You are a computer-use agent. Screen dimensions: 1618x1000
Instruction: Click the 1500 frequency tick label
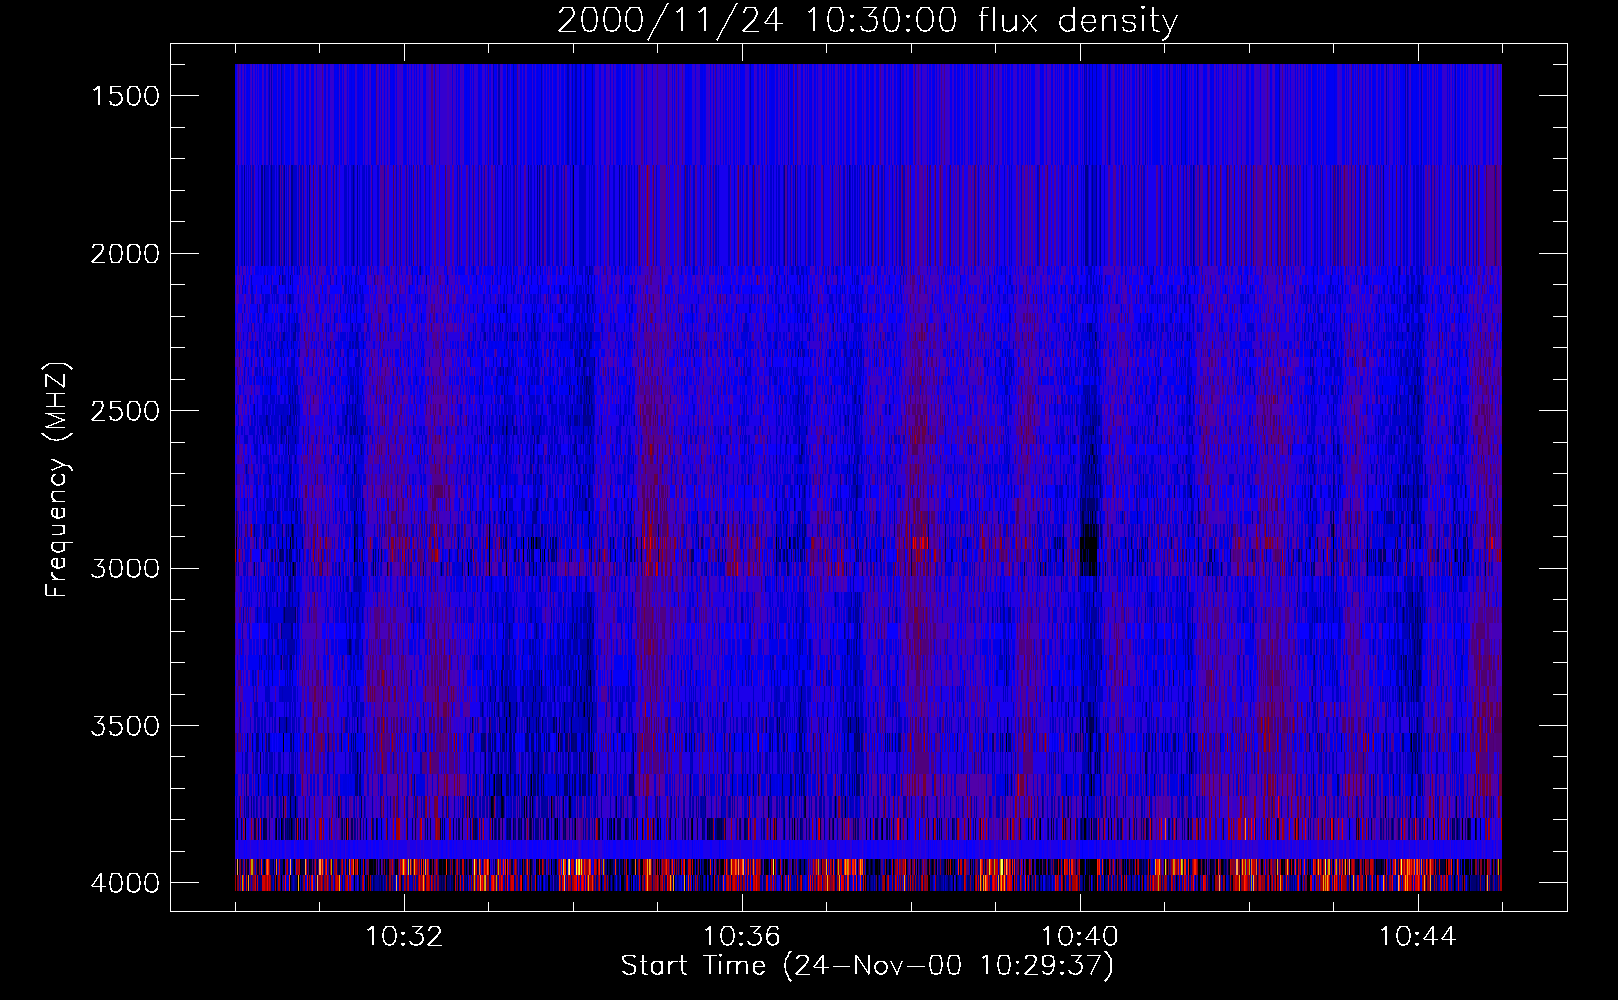tap(125, 96)
